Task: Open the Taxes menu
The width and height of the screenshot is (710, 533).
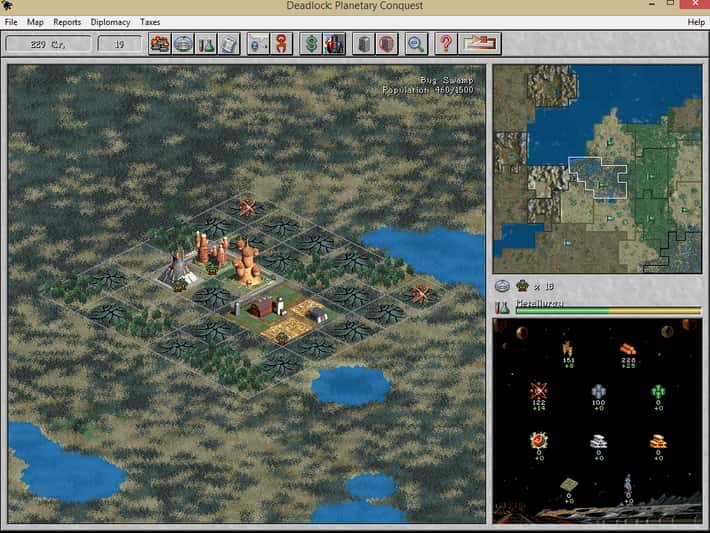Action: pos(150,22)
